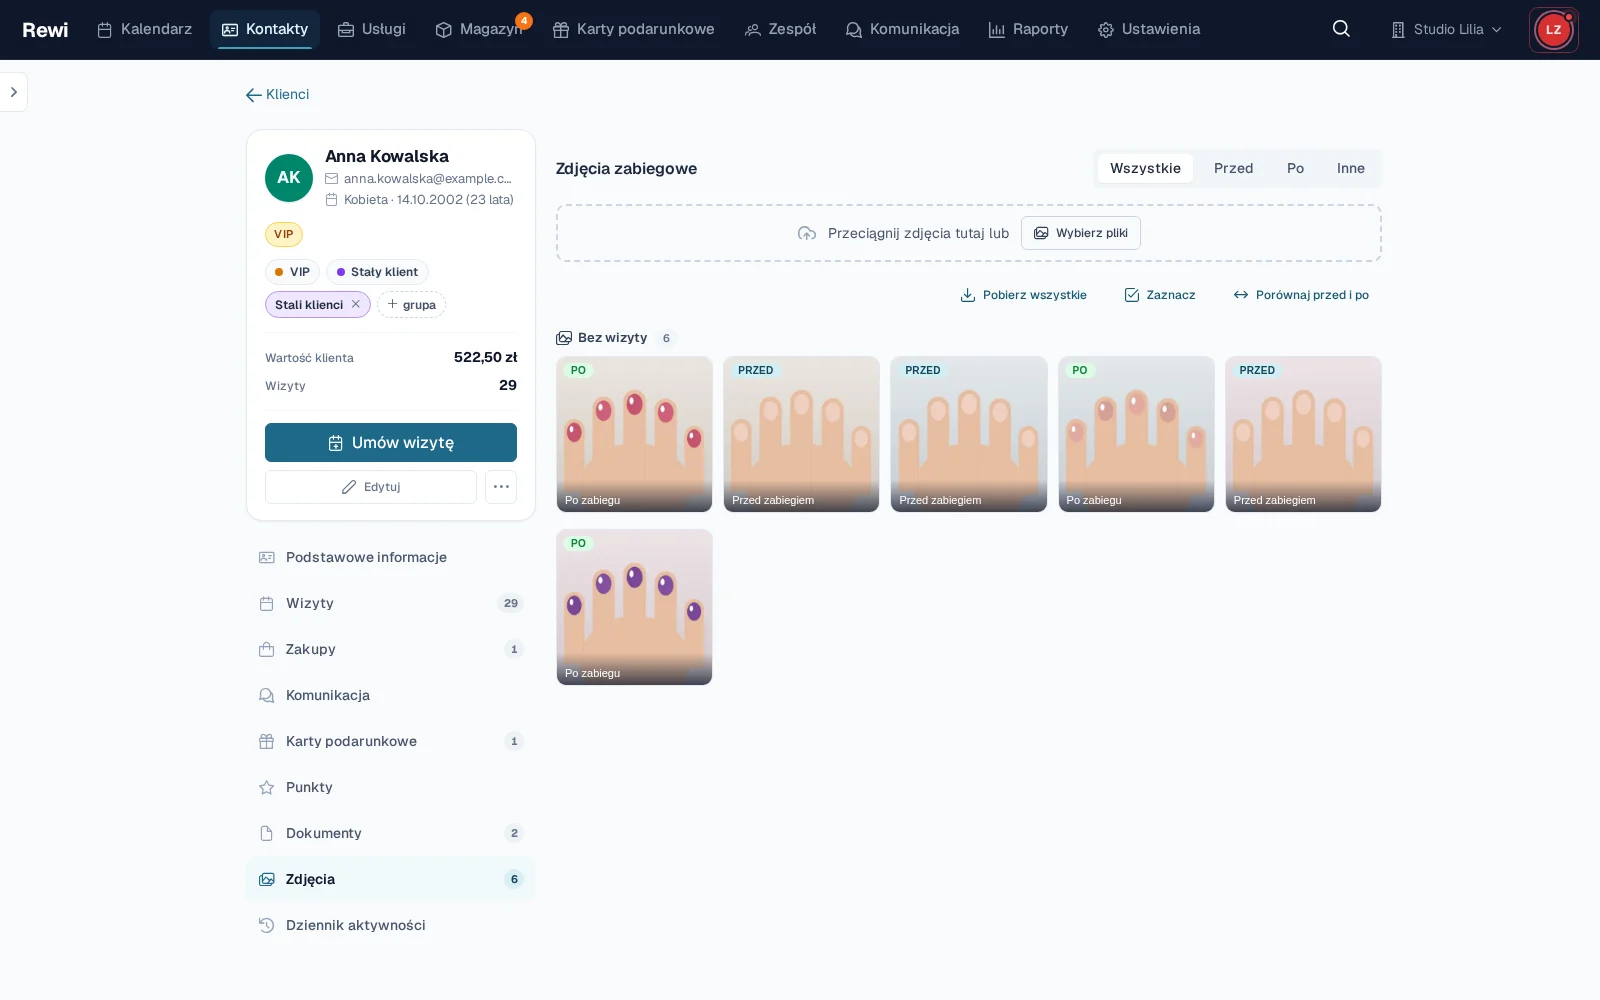Viewport: 1600px width, 1000px height.
Task: Open the Wizyty section with 29
Action: [391, 603]
